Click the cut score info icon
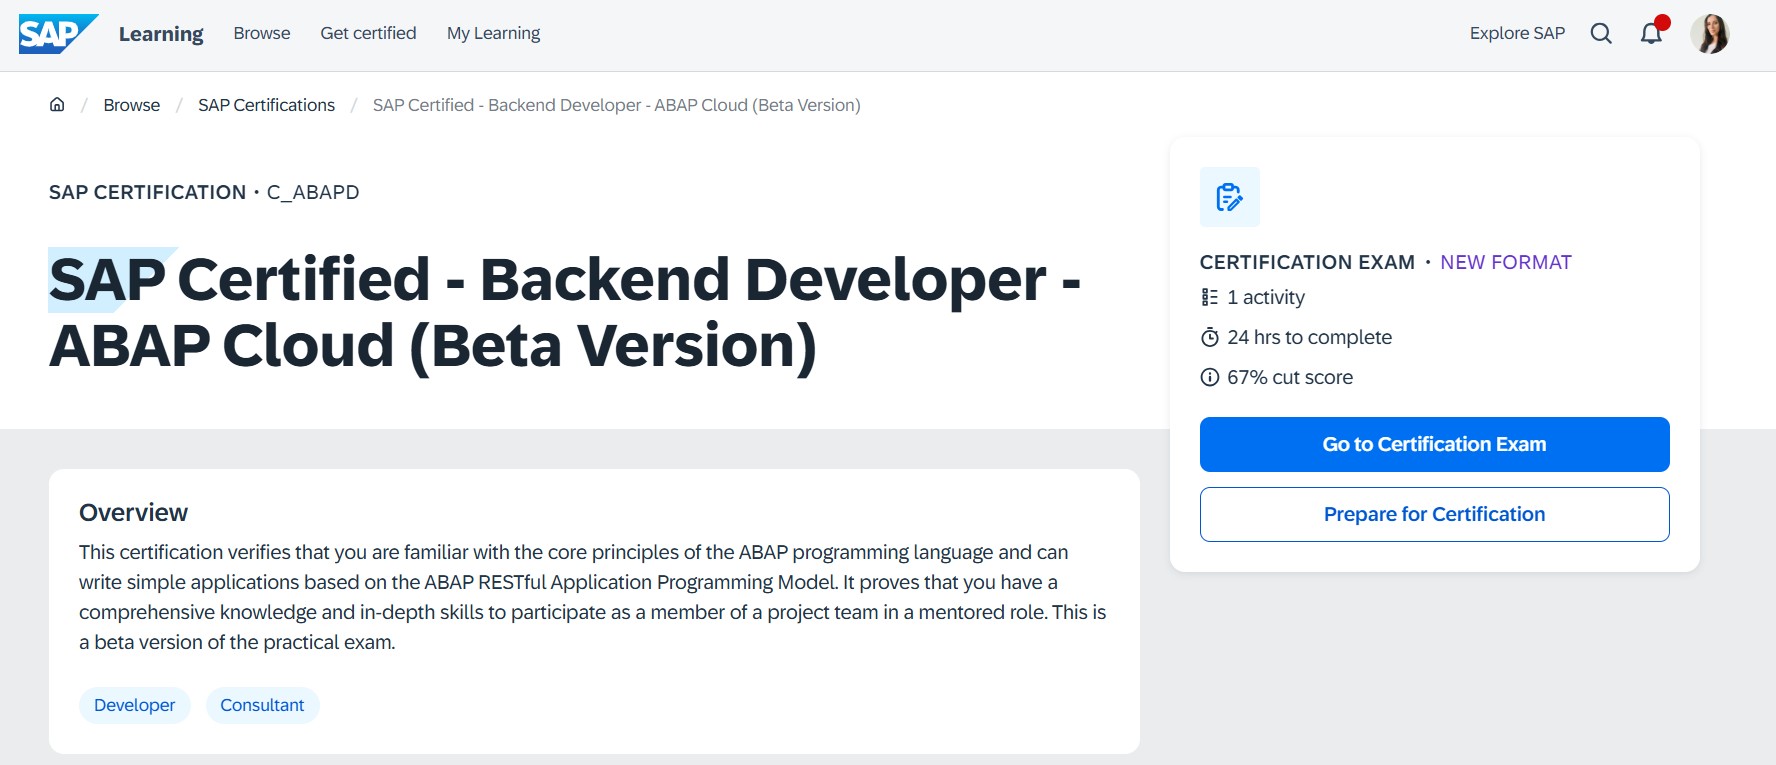Image resolution: width=1776 pixels, height=765 pixels. [1210, 377]
